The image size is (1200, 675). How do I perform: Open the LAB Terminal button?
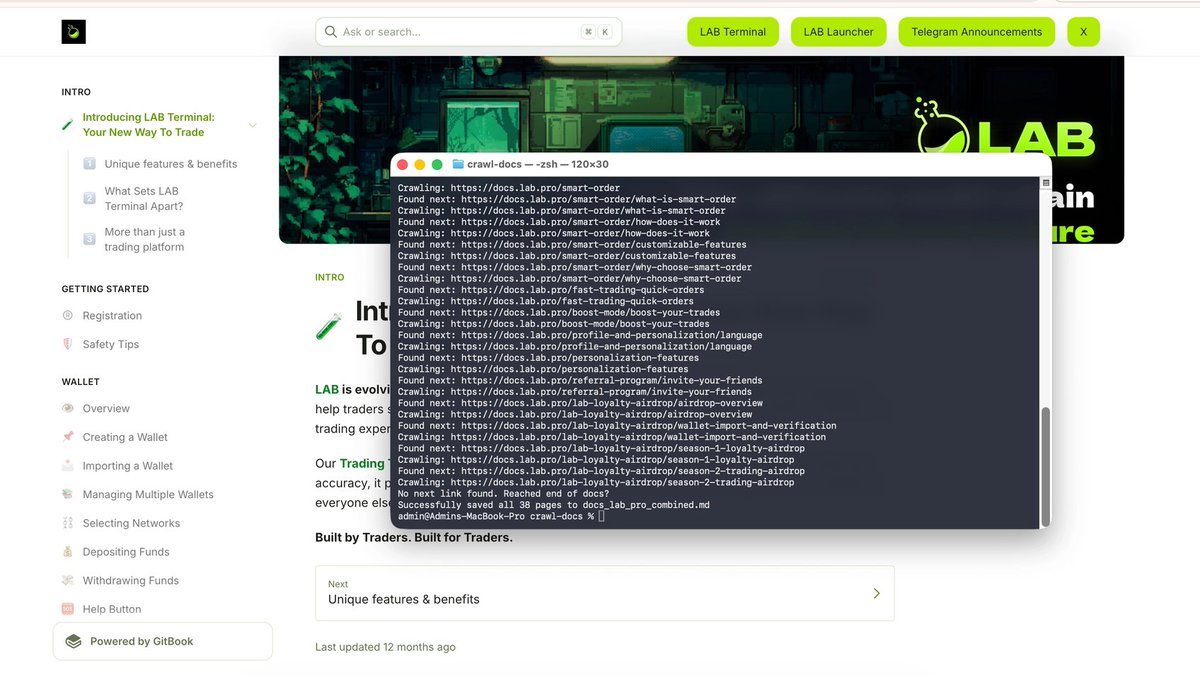733,32
